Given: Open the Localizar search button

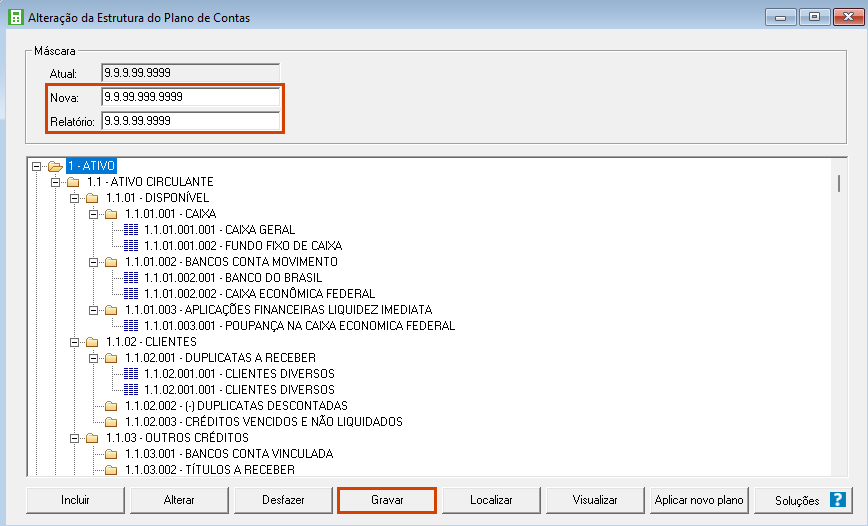Looking at the screenshot, I should tap(491, 500).
